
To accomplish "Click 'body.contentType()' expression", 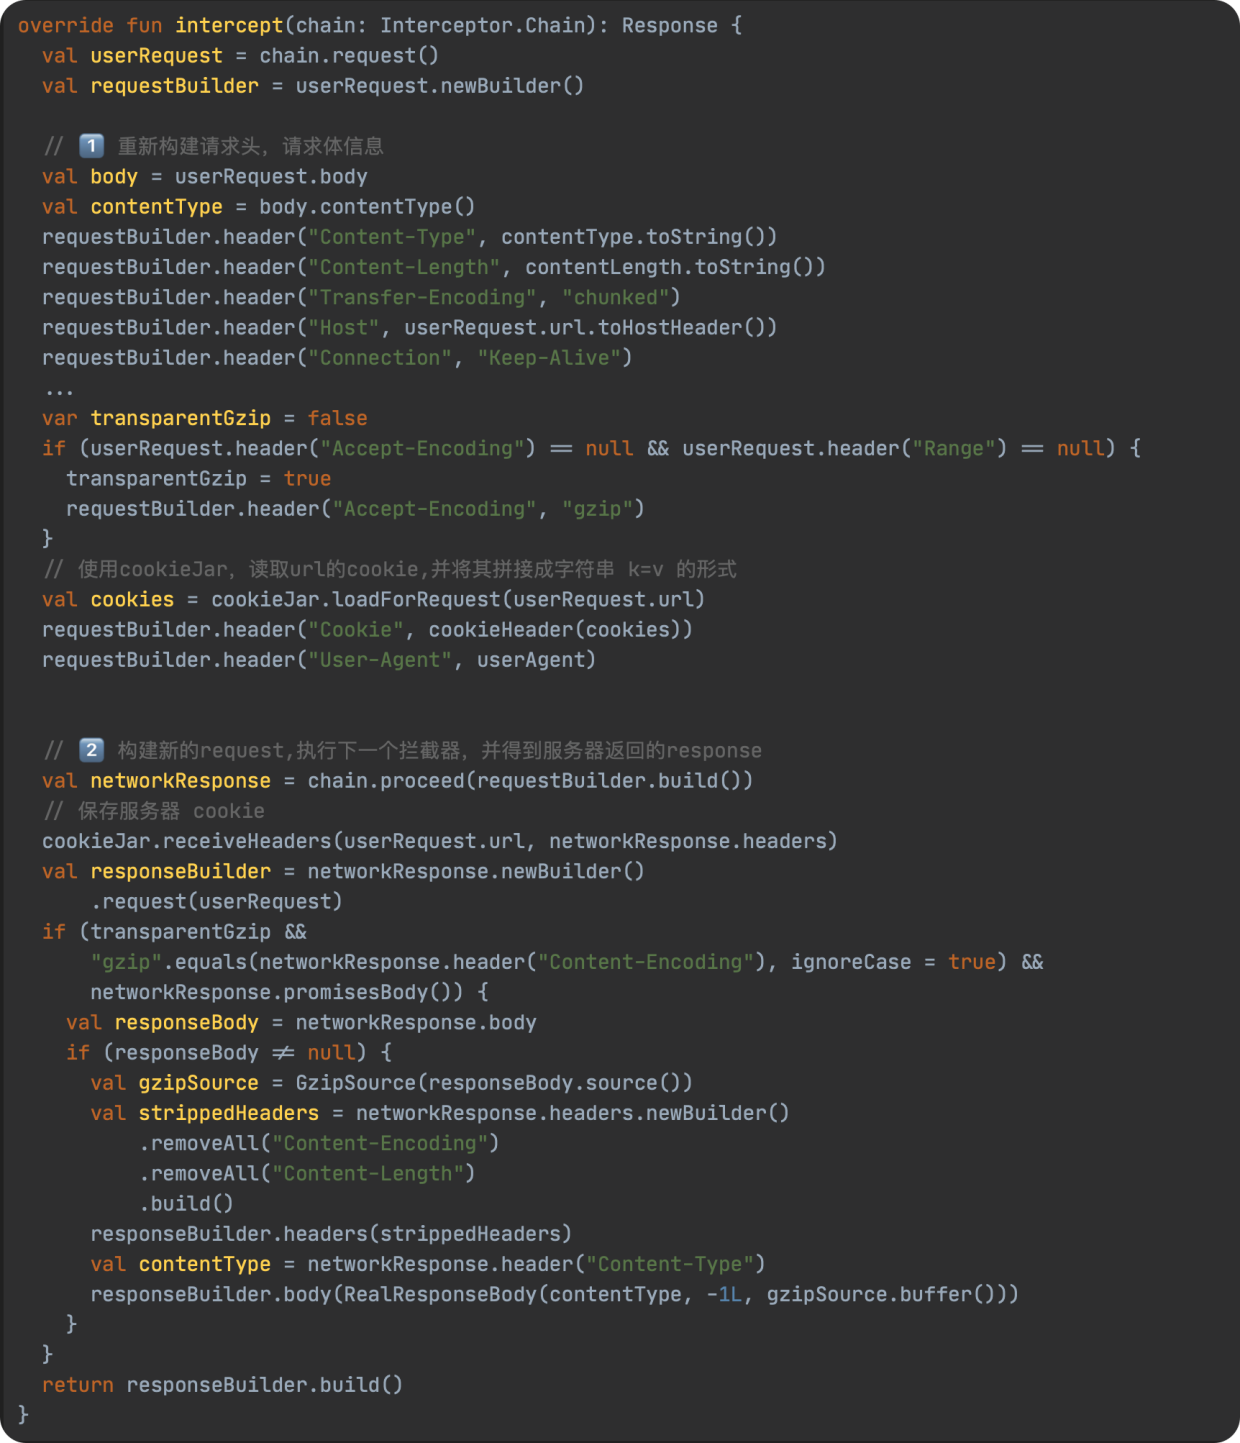I will point(367,207).
